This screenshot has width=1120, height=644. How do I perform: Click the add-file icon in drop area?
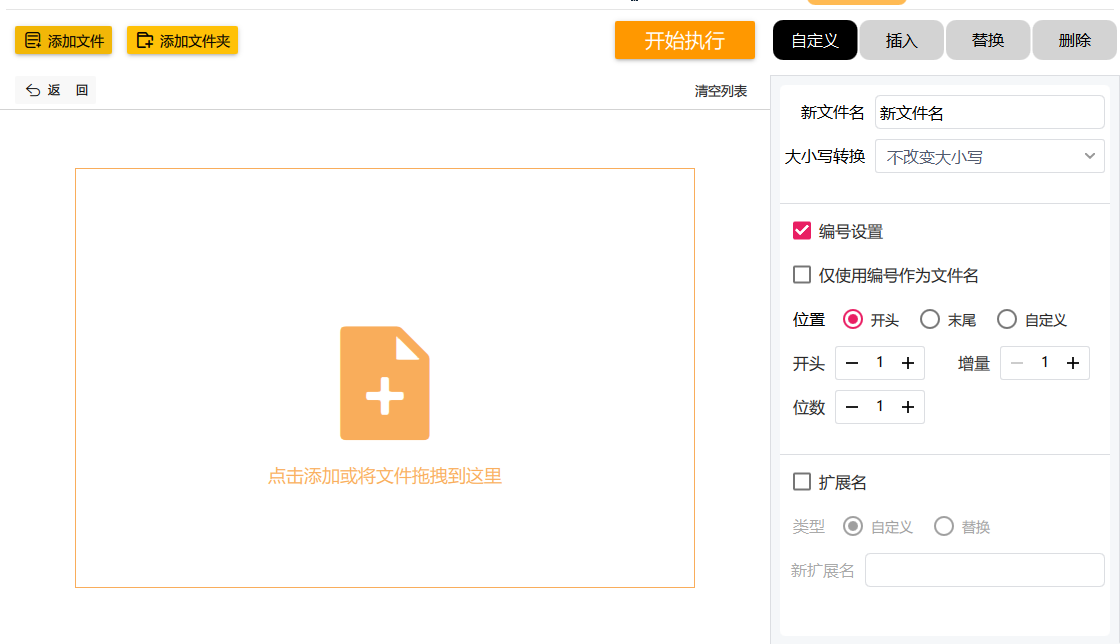(384, 383)
